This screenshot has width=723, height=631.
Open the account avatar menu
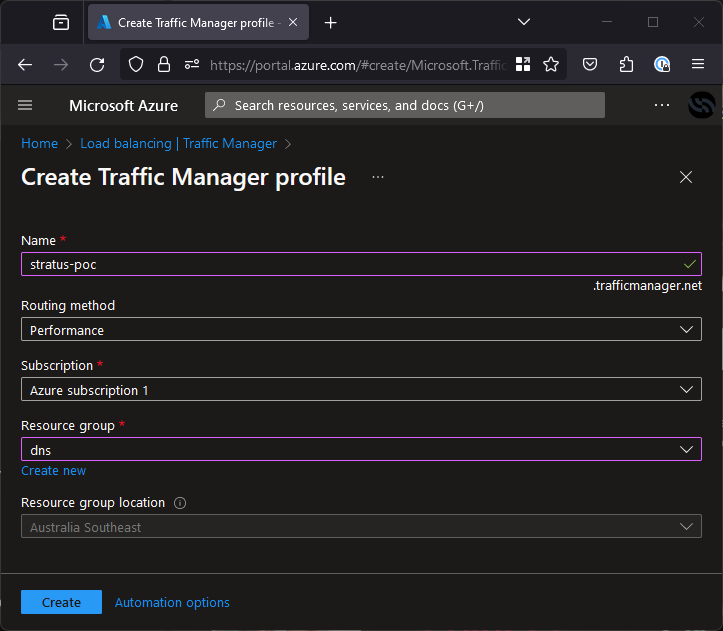point(702,105)
